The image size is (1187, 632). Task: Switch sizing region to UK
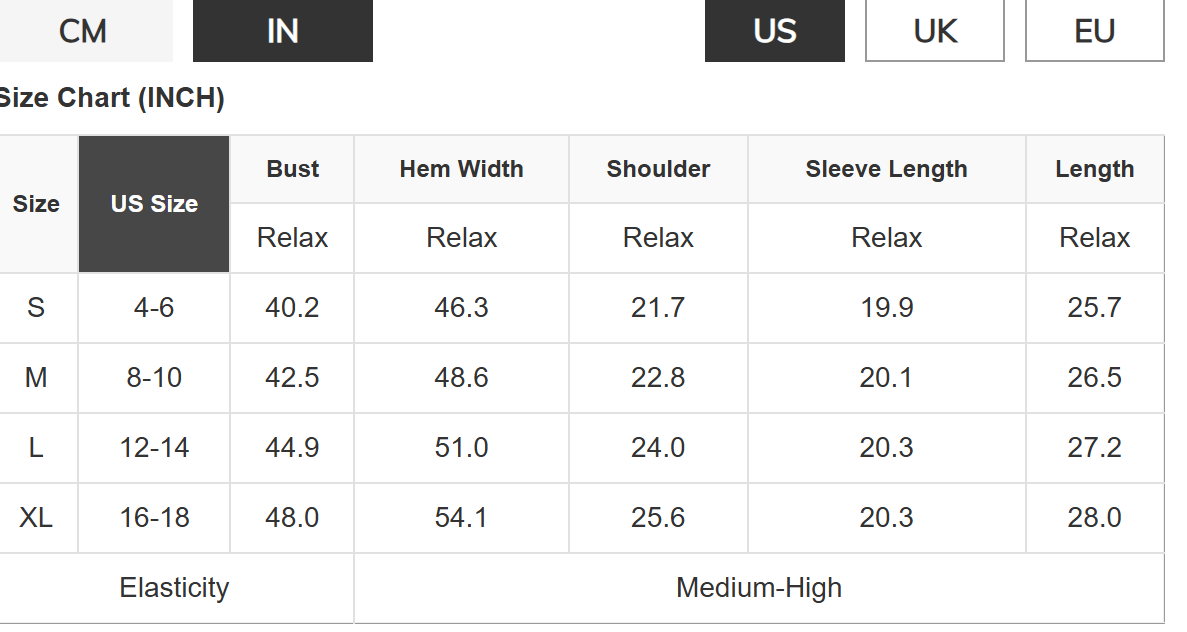(934, 31)
